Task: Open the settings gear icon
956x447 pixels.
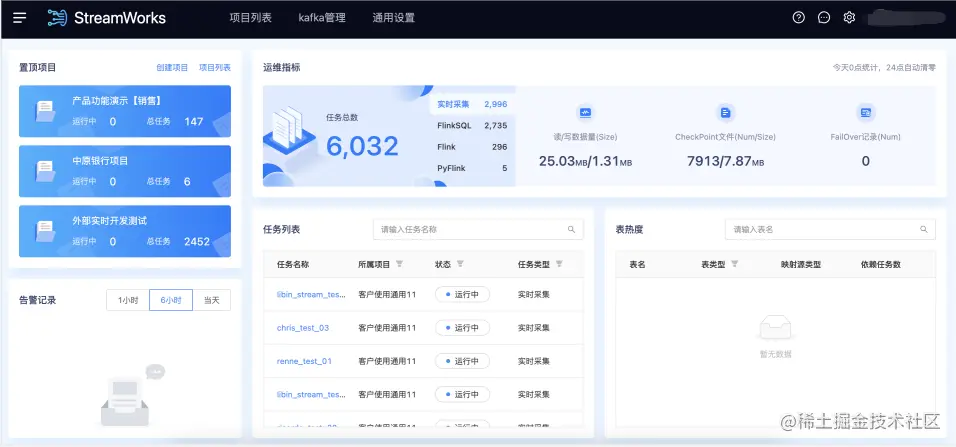Action: pos(849,18)
